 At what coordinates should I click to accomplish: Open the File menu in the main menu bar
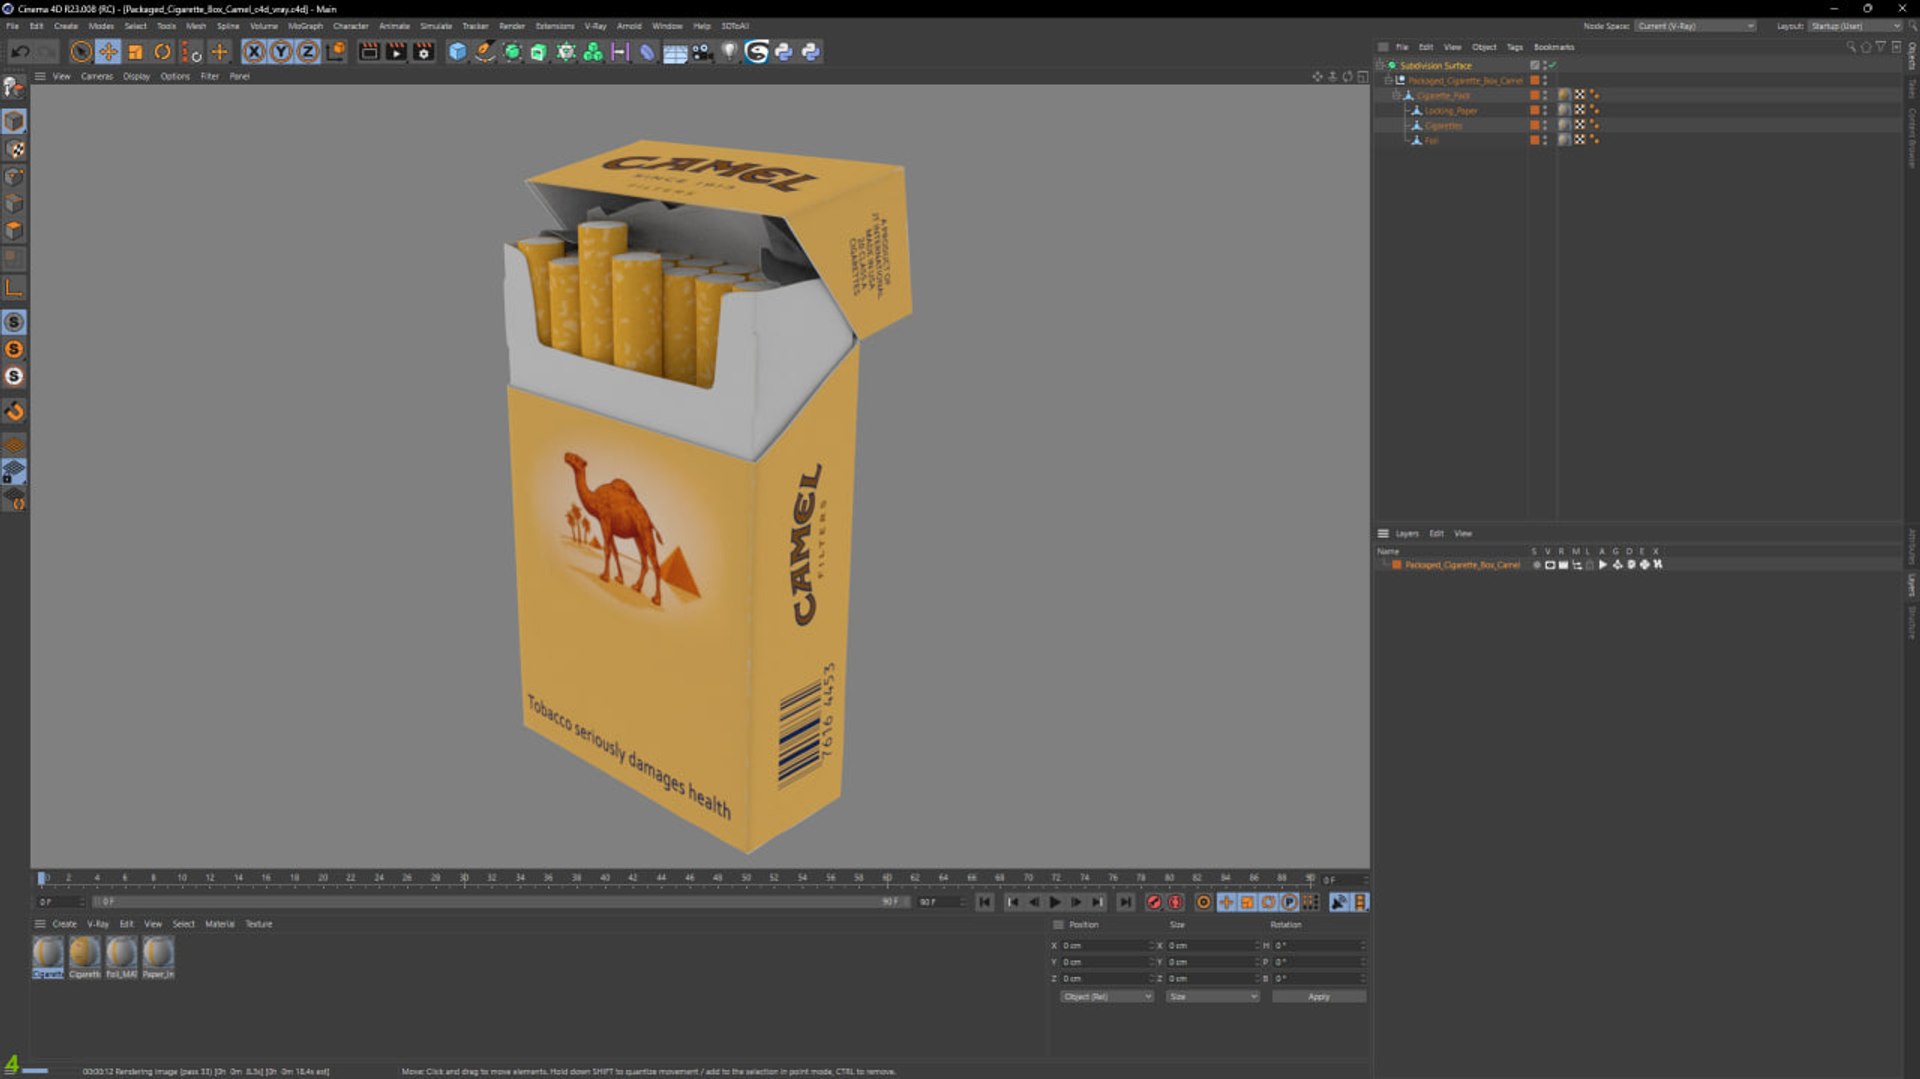[x=12, y=26]
